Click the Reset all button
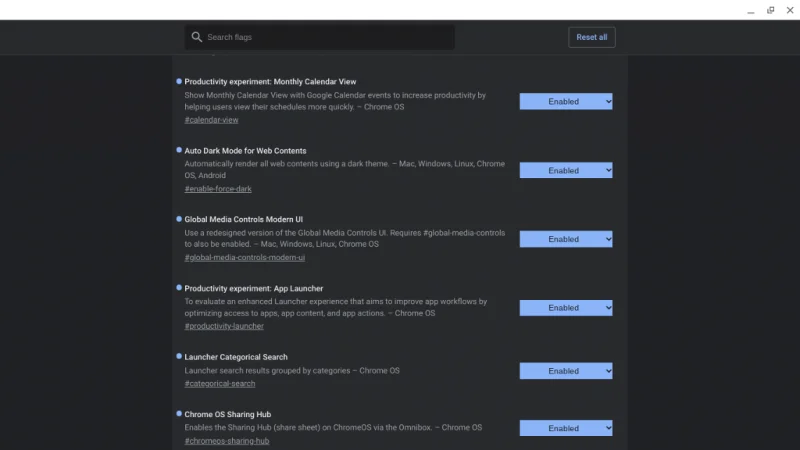Viewport: 800px width, 450px height. 592,37
